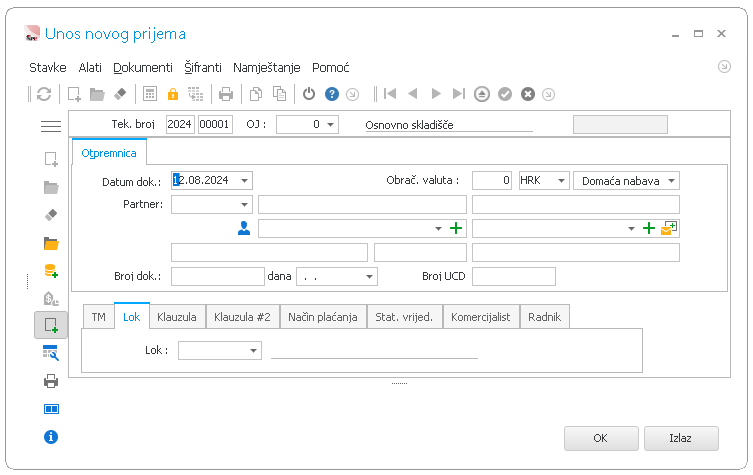Viewport: 753px width, 475px height.
Task: Expand the Lok dropdown
Action: tap(254, 351)
